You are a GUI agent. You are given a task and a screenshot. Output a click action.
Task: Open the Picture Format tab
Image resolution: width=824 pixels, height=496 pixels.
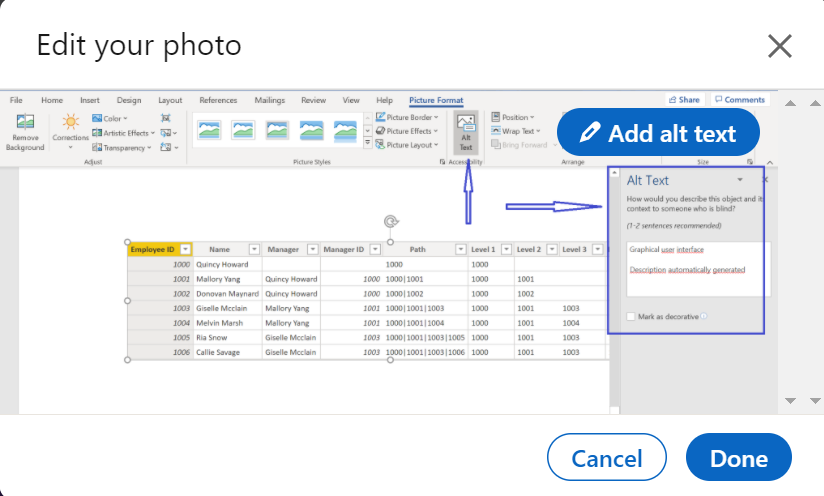pos(436,100)
